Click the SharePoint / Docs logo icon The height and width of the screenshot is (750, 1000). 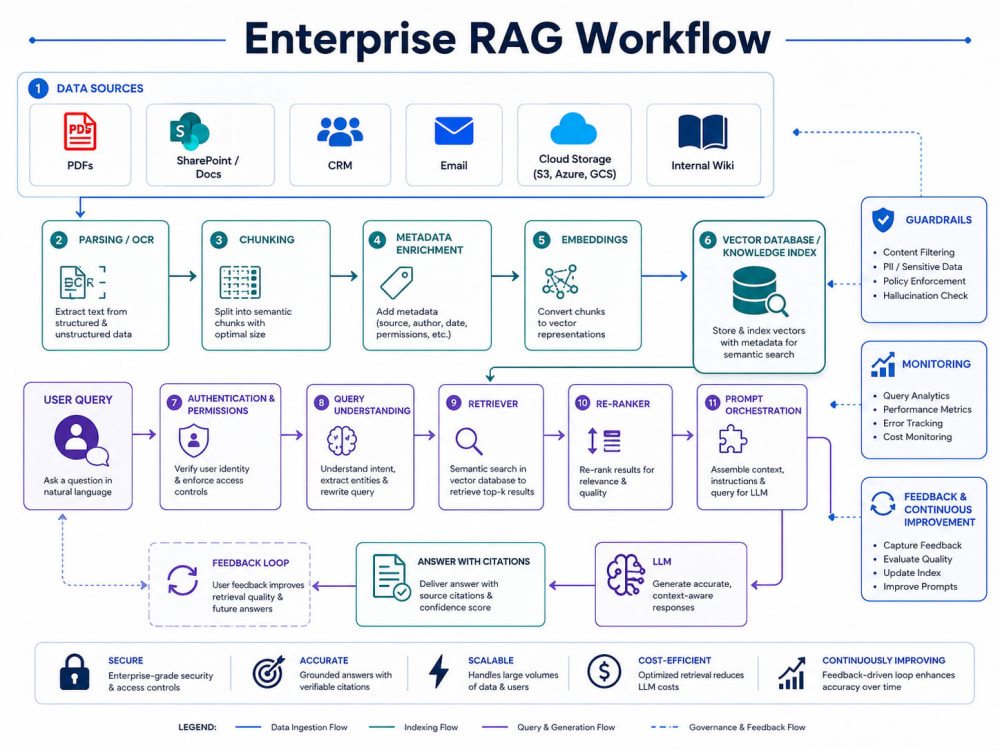point(189,131)
